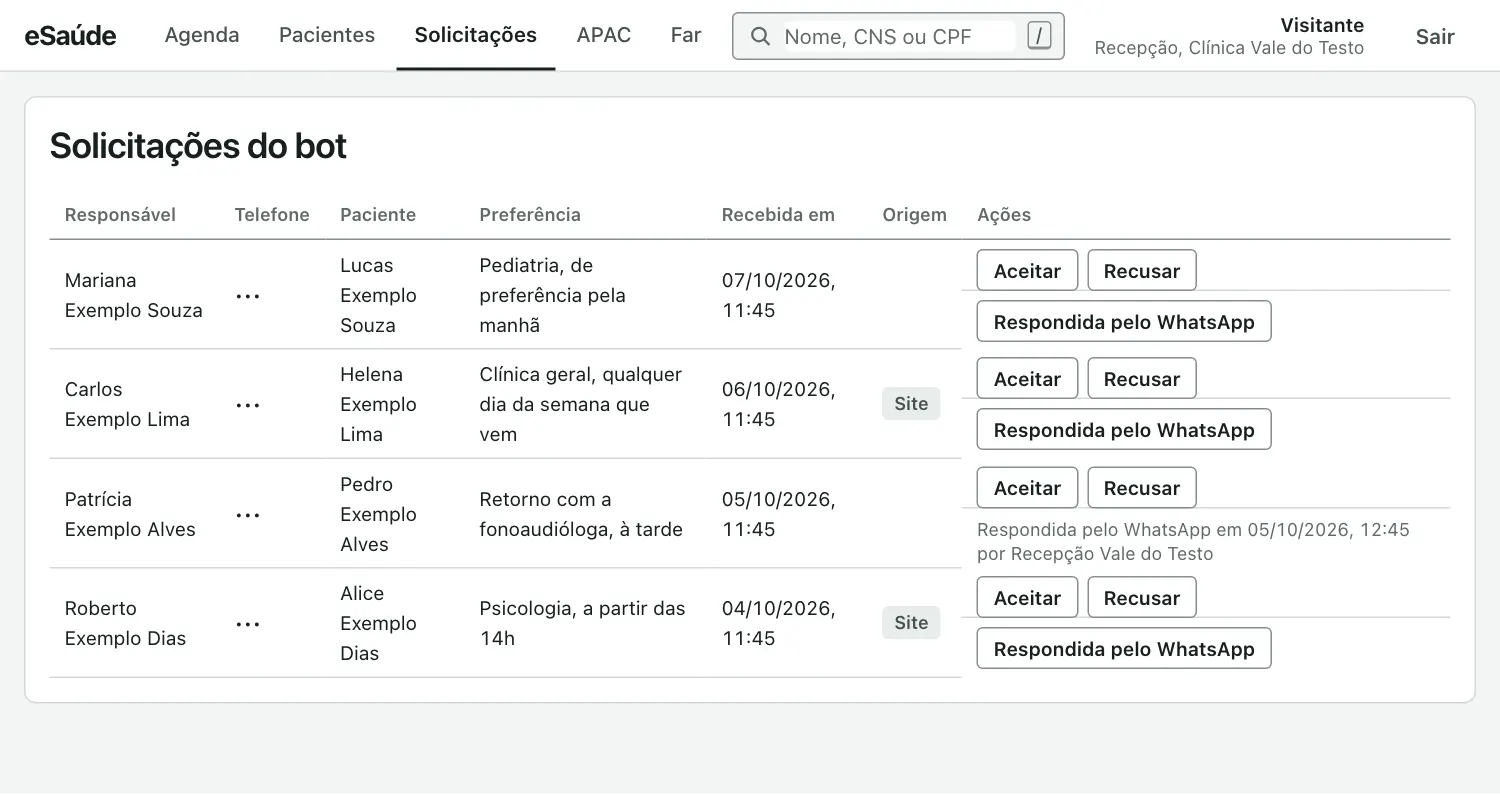1500x794 pixels.
Task: Focus the Nome, CNS ou CPF search field
Action: coord(899,37)
